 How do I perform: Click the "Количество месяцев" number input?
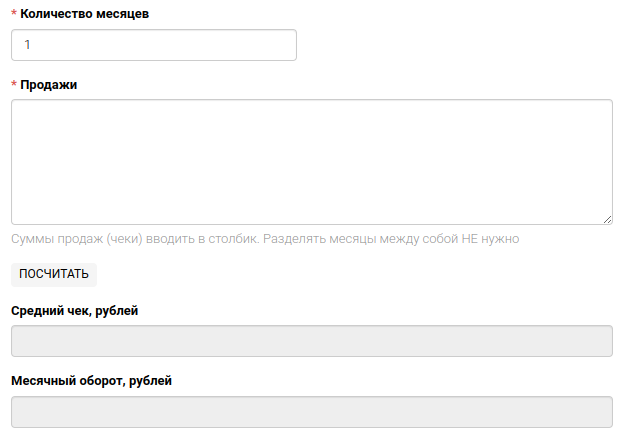tap(154, 45)
